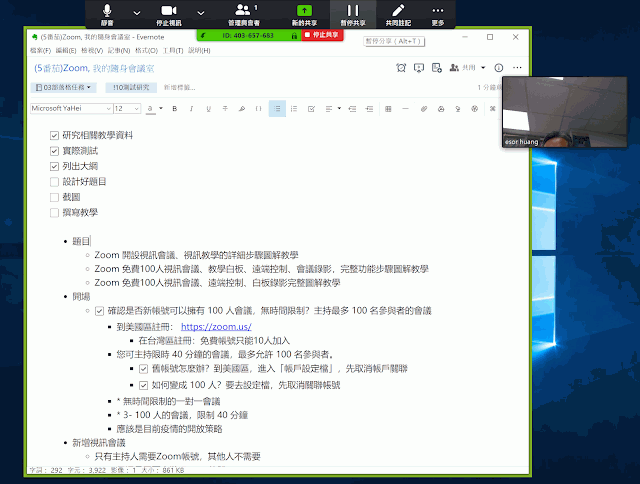640x484 pixels.
Task: Mute the microphone in Zoom toolbar
Action: pyautogui.click(x=107, y=15)
